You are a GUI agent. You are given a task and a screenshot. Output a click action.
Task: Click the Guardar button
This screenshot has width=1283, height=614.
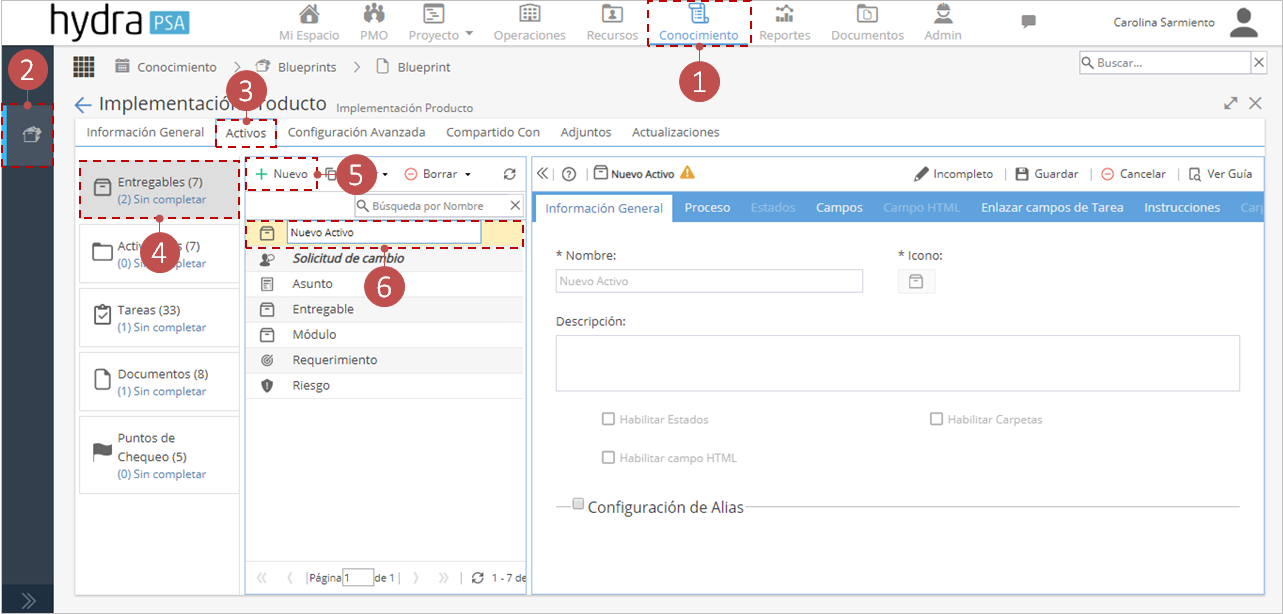(1046, 174)
